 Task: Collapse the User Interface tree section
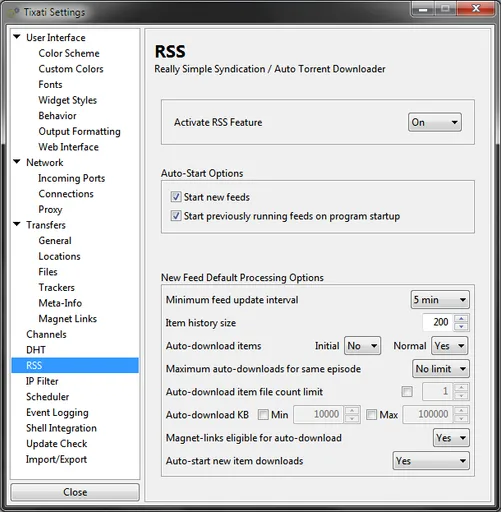pos(17,37)
